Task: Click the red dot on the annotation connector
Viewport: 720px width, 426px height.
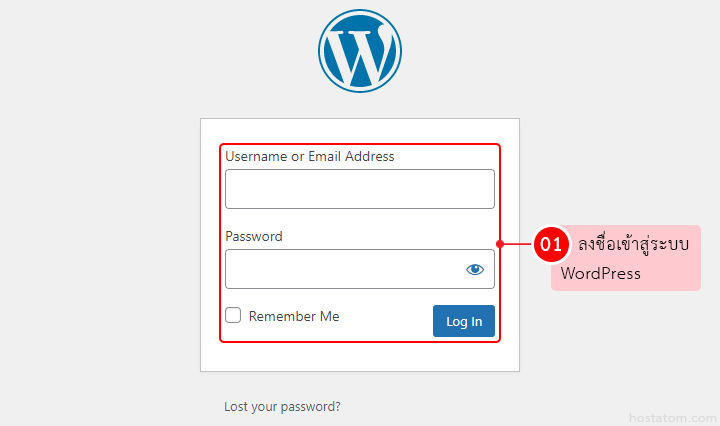Action: pos(499,243)
